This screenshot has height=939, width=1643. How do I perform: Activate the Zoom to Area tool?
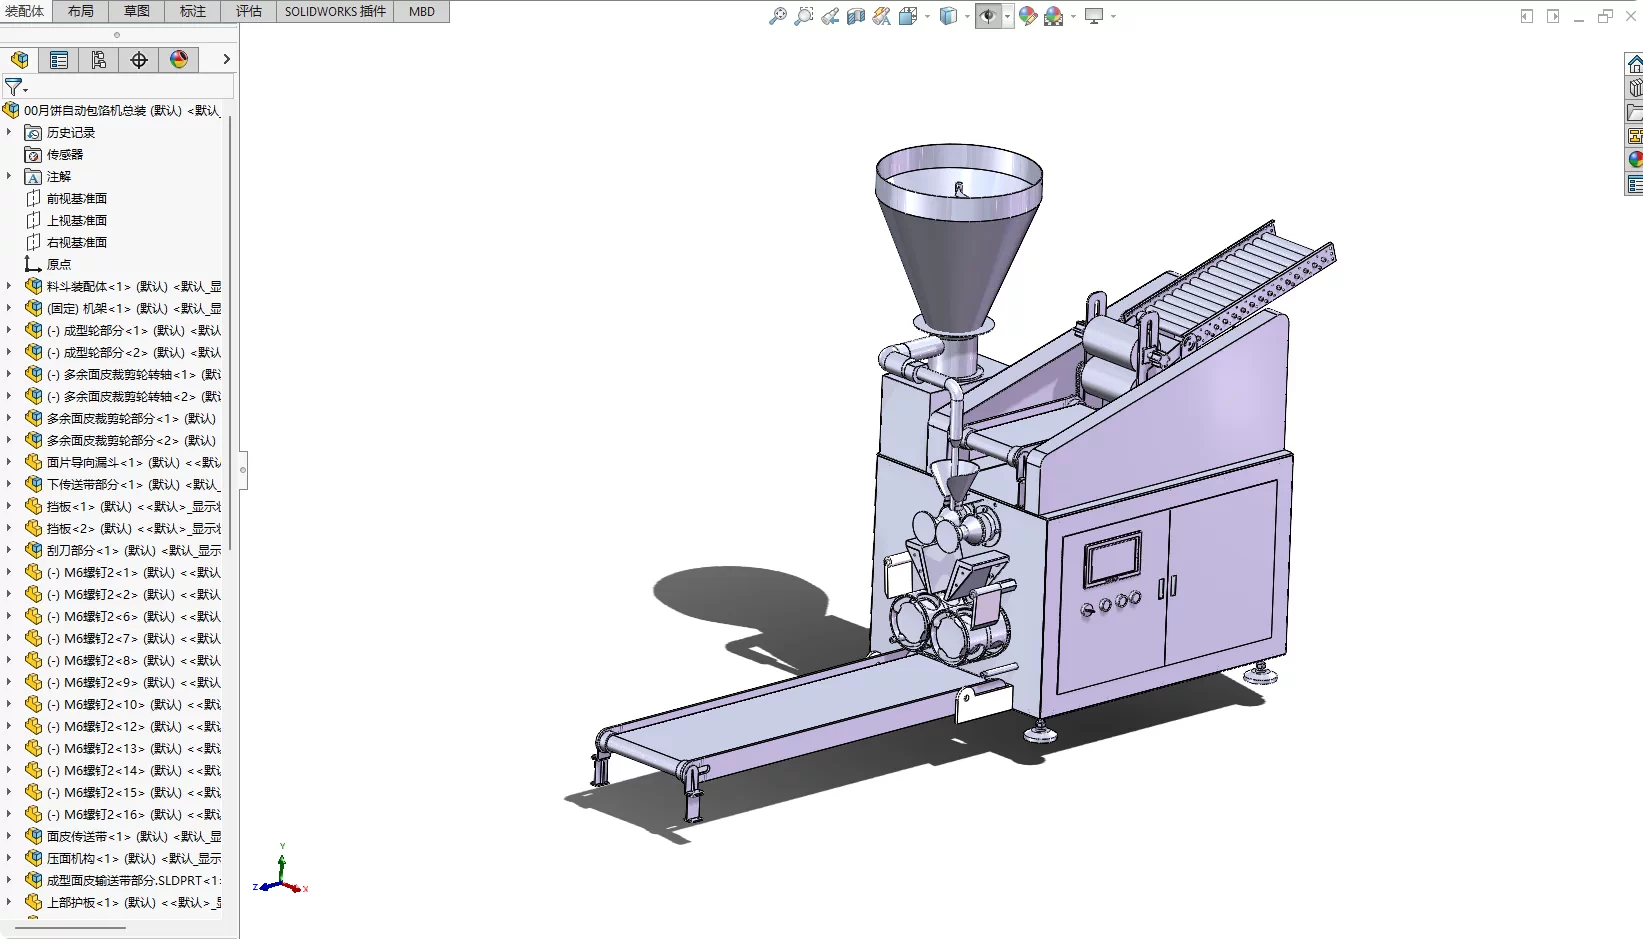tap(803, 16)
